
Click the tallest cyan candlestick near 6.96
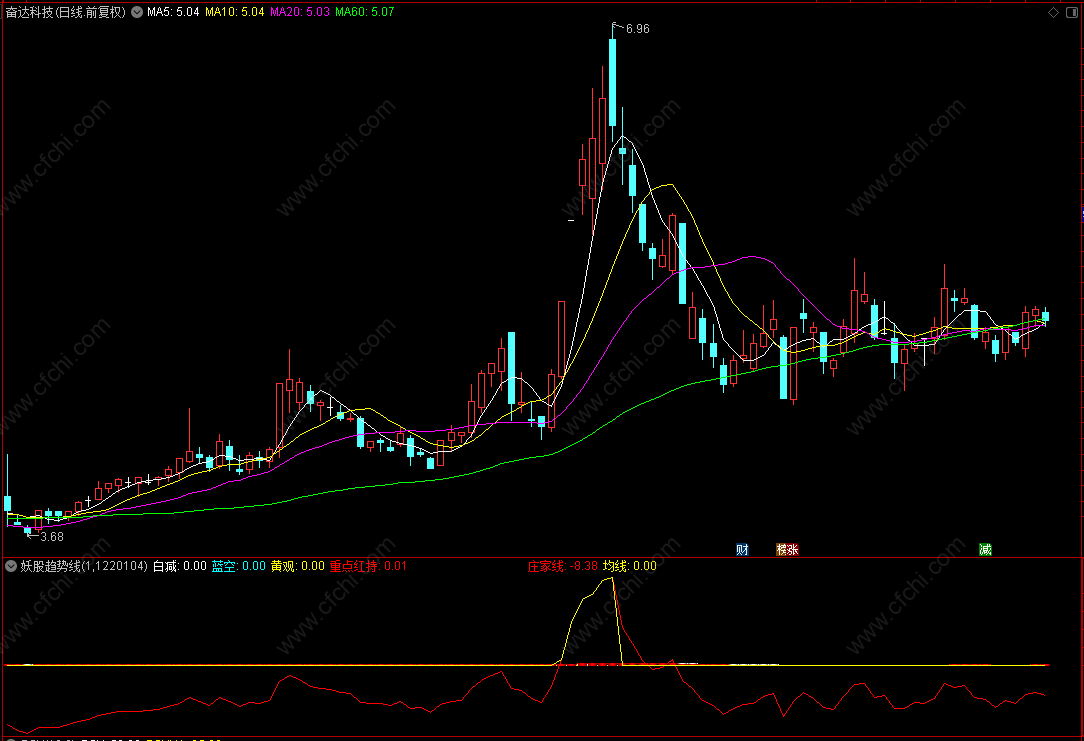click(x=613, y=82)
